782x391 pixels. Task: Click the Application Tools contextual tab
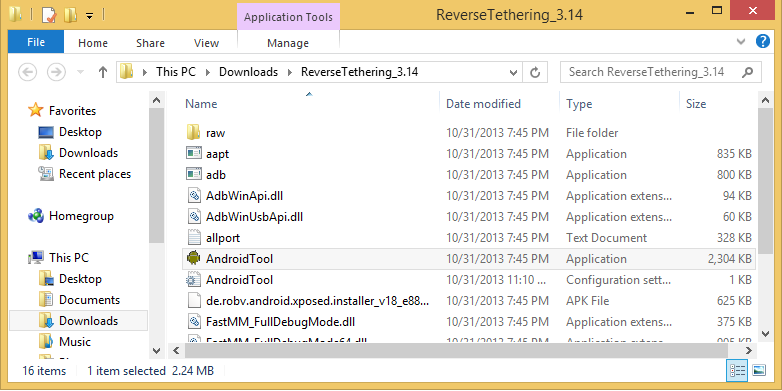288,17
